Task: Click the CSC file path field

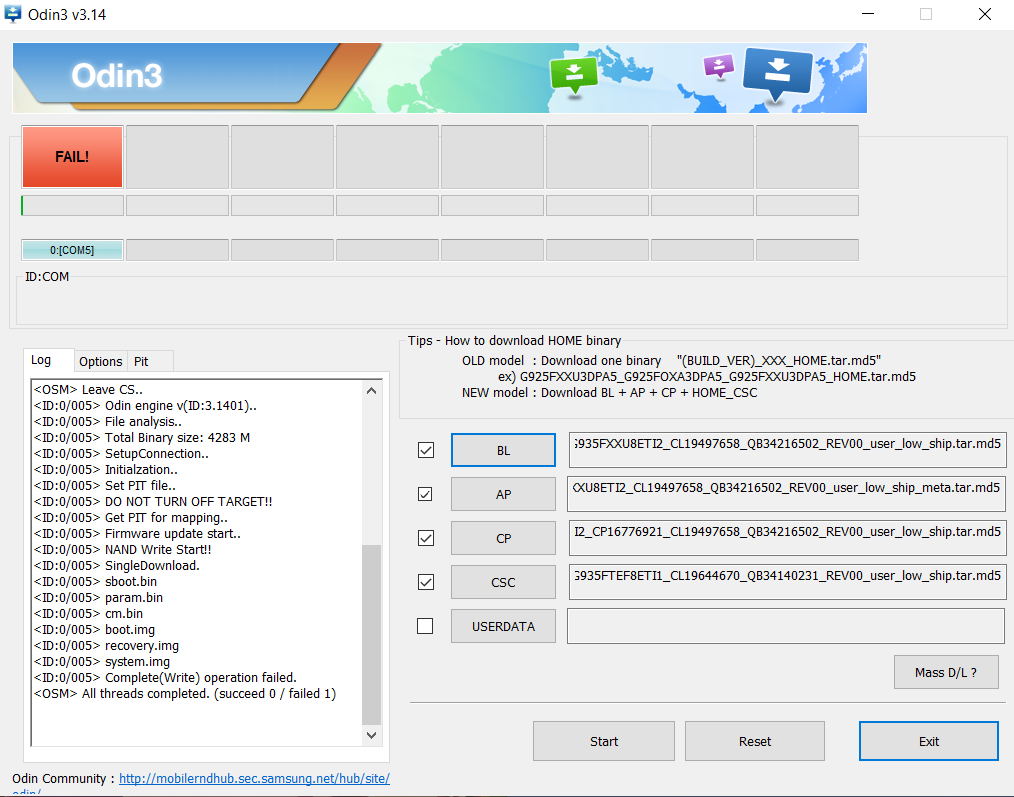Action: pos(787,582)
